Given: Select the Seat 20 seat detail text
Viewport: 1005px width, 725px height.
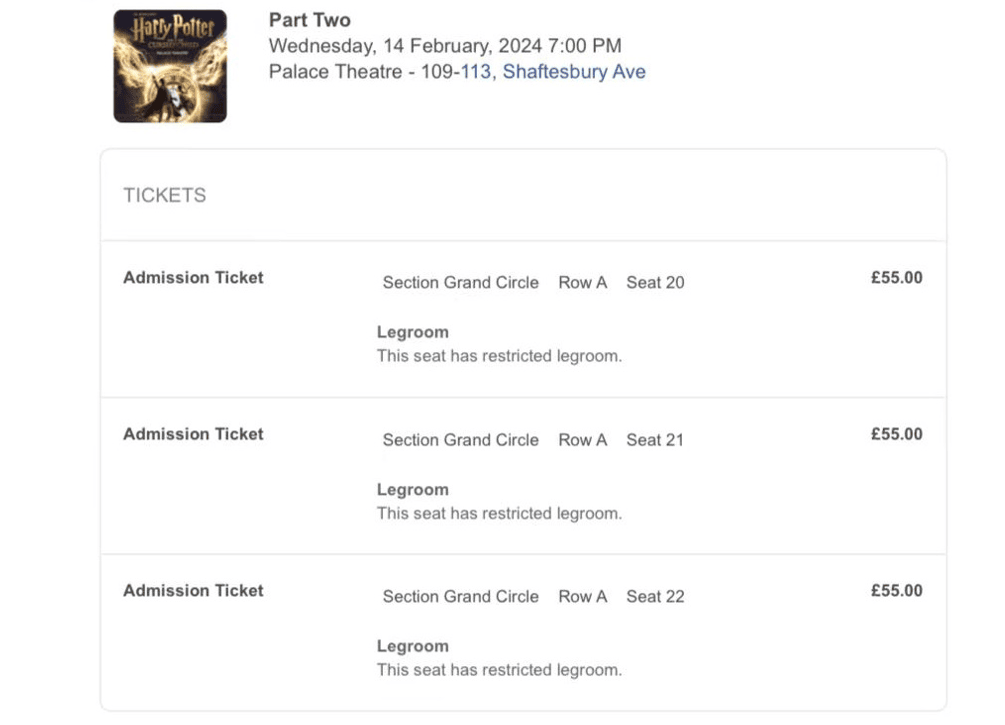Looking at the screenshot, I should tap(655, 283).
